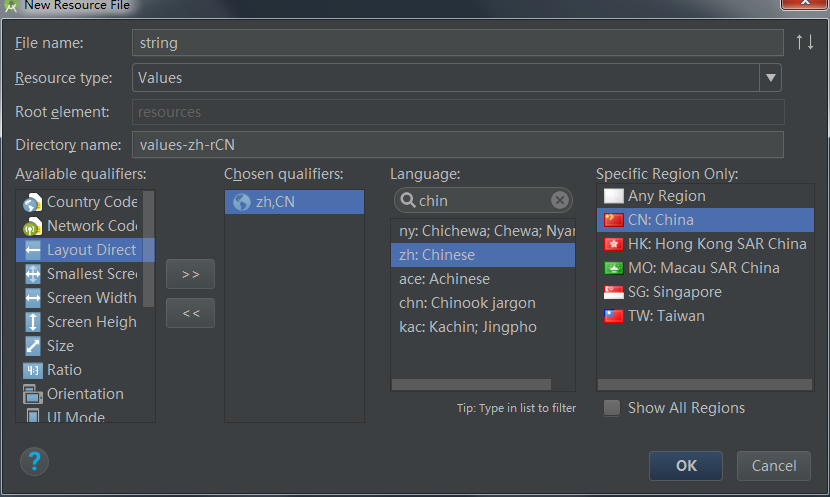Select 'ace: Achinese' language

click(483, 279)
